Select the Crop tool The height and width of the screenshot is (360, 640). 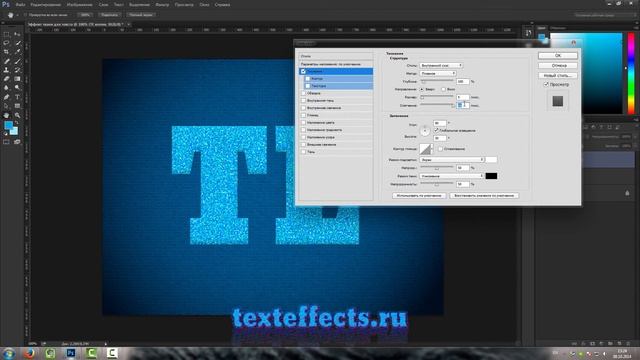(x=6, y=52)
